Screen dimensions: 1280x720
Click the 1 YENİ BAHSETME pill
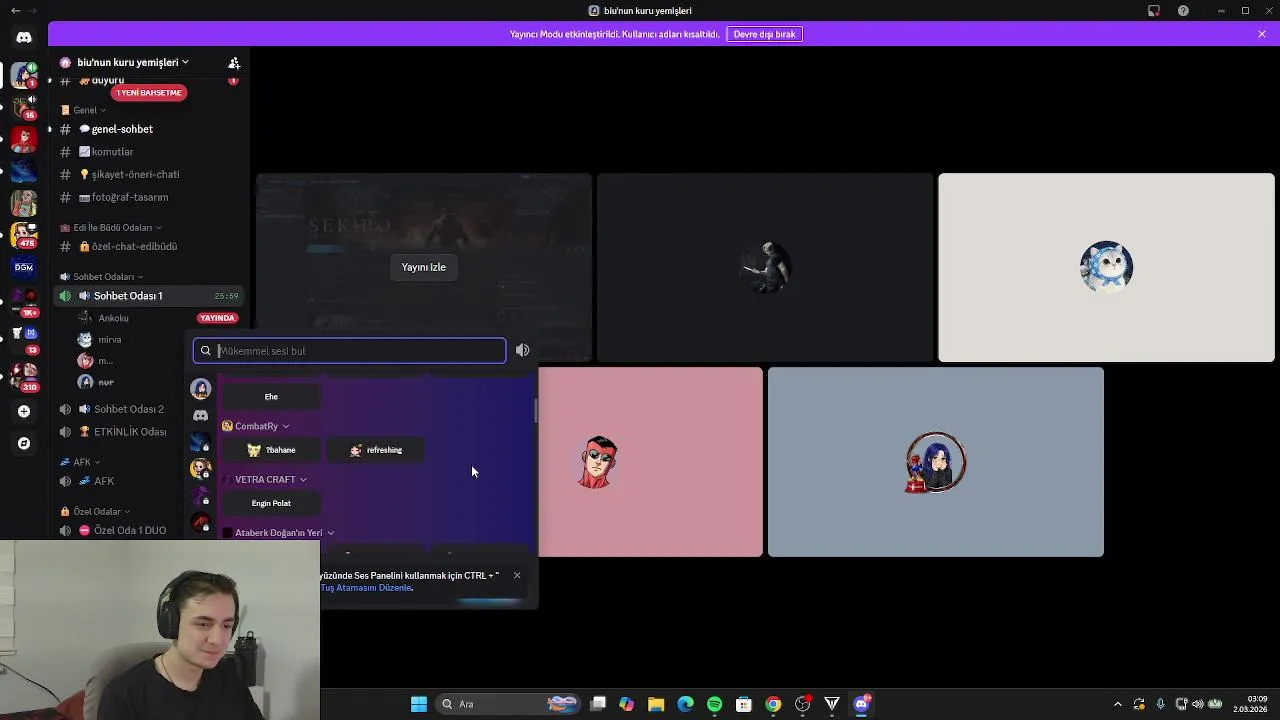click(x=149, y=93)
